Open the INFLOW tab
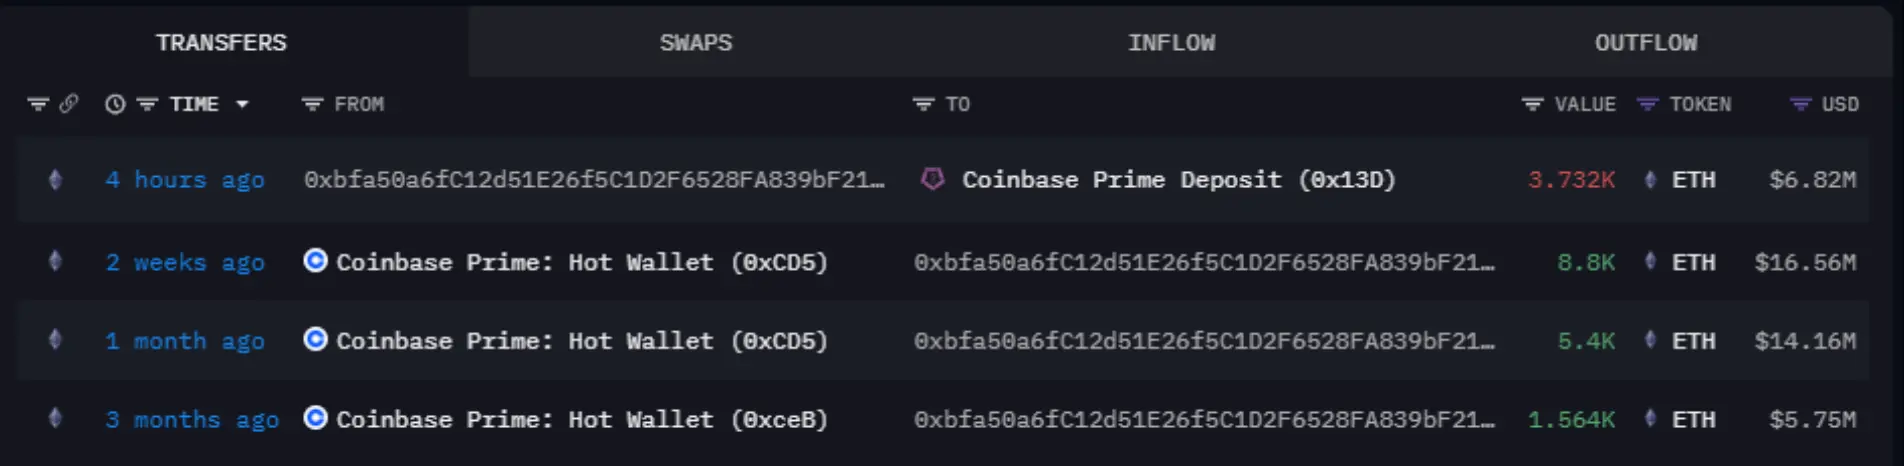1904x466 pixels. [1171, 43]
